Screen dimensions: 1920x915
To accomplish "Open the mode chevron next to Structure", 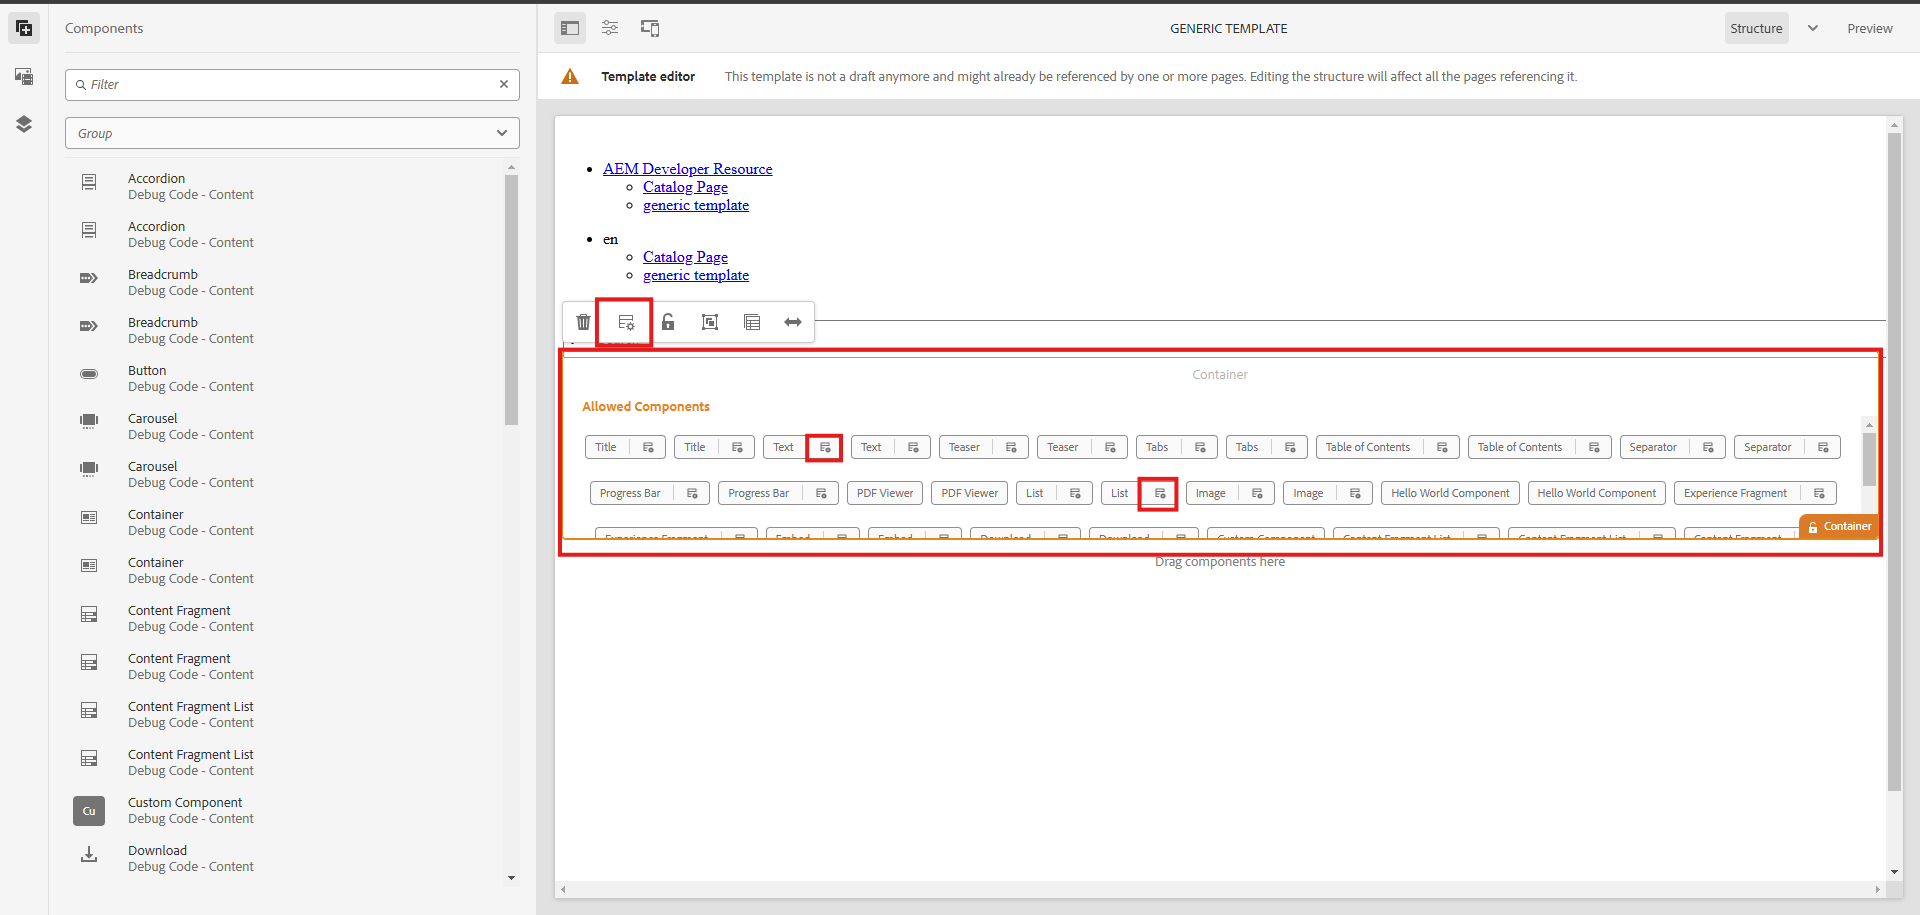I will (x=1812, y=28).
